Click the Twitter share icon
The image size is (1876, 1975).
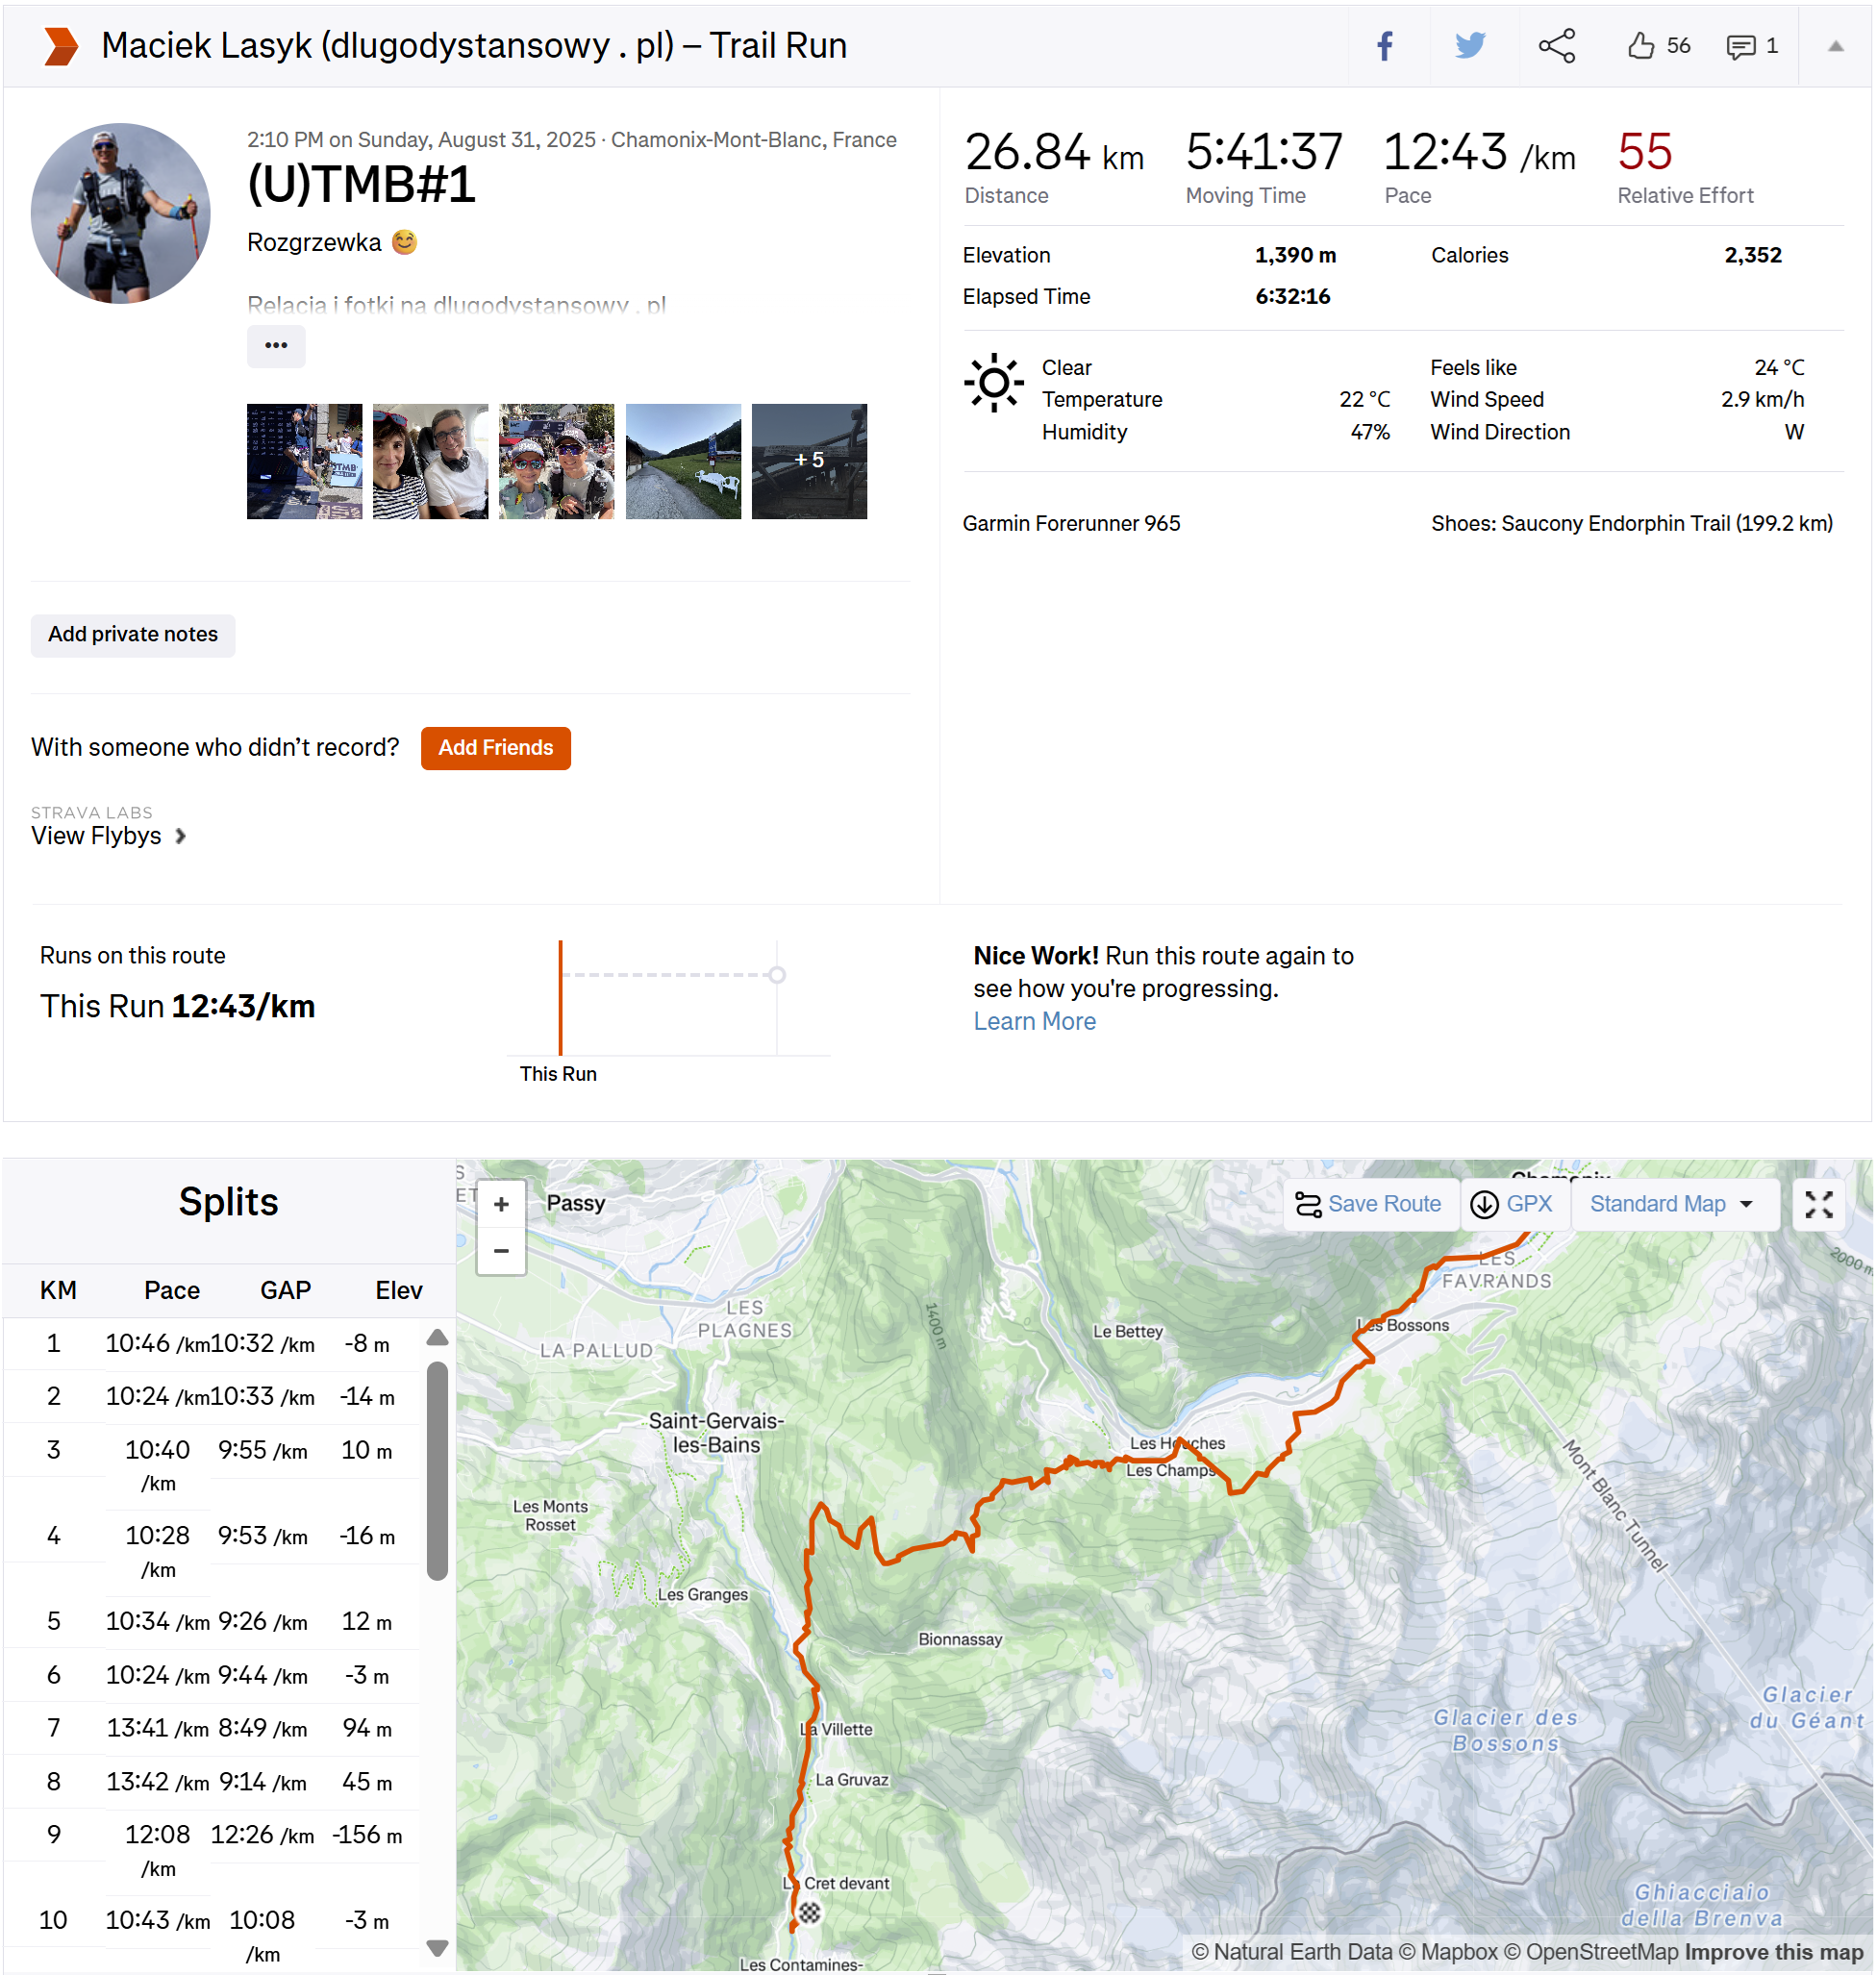tap(1469, 46)
